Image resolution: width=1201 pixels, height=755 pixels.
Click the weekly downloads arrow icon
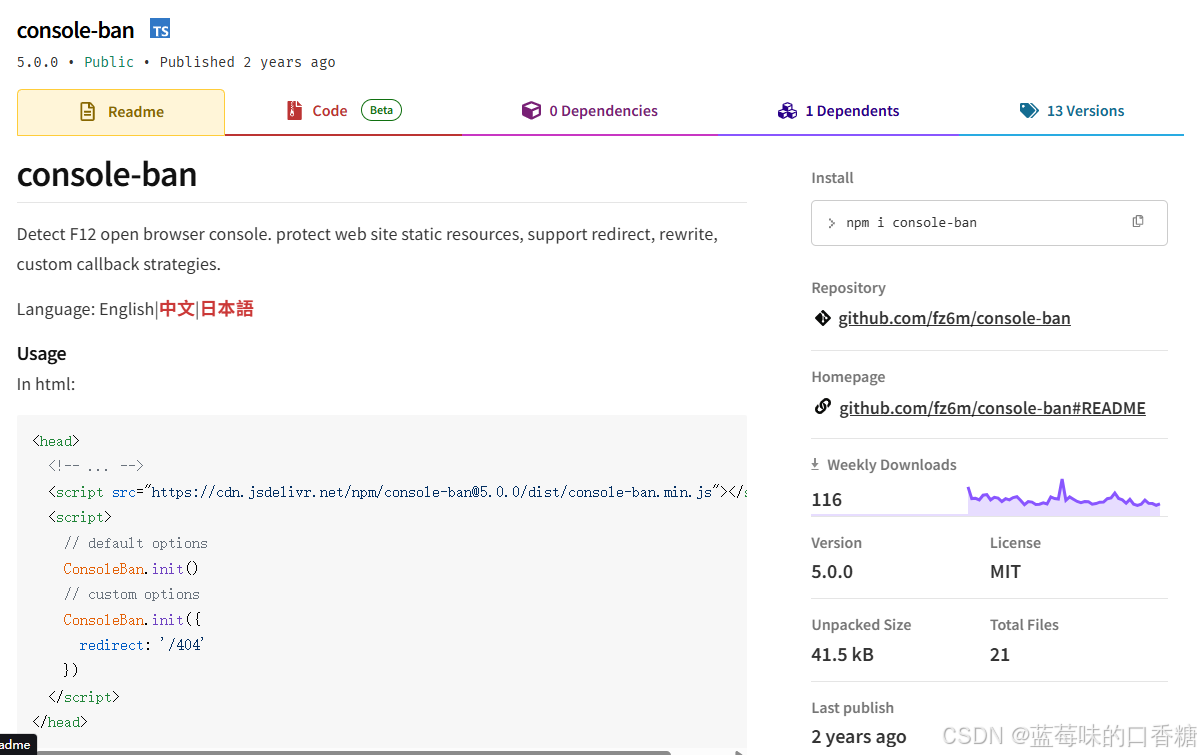tap(815, 464)
